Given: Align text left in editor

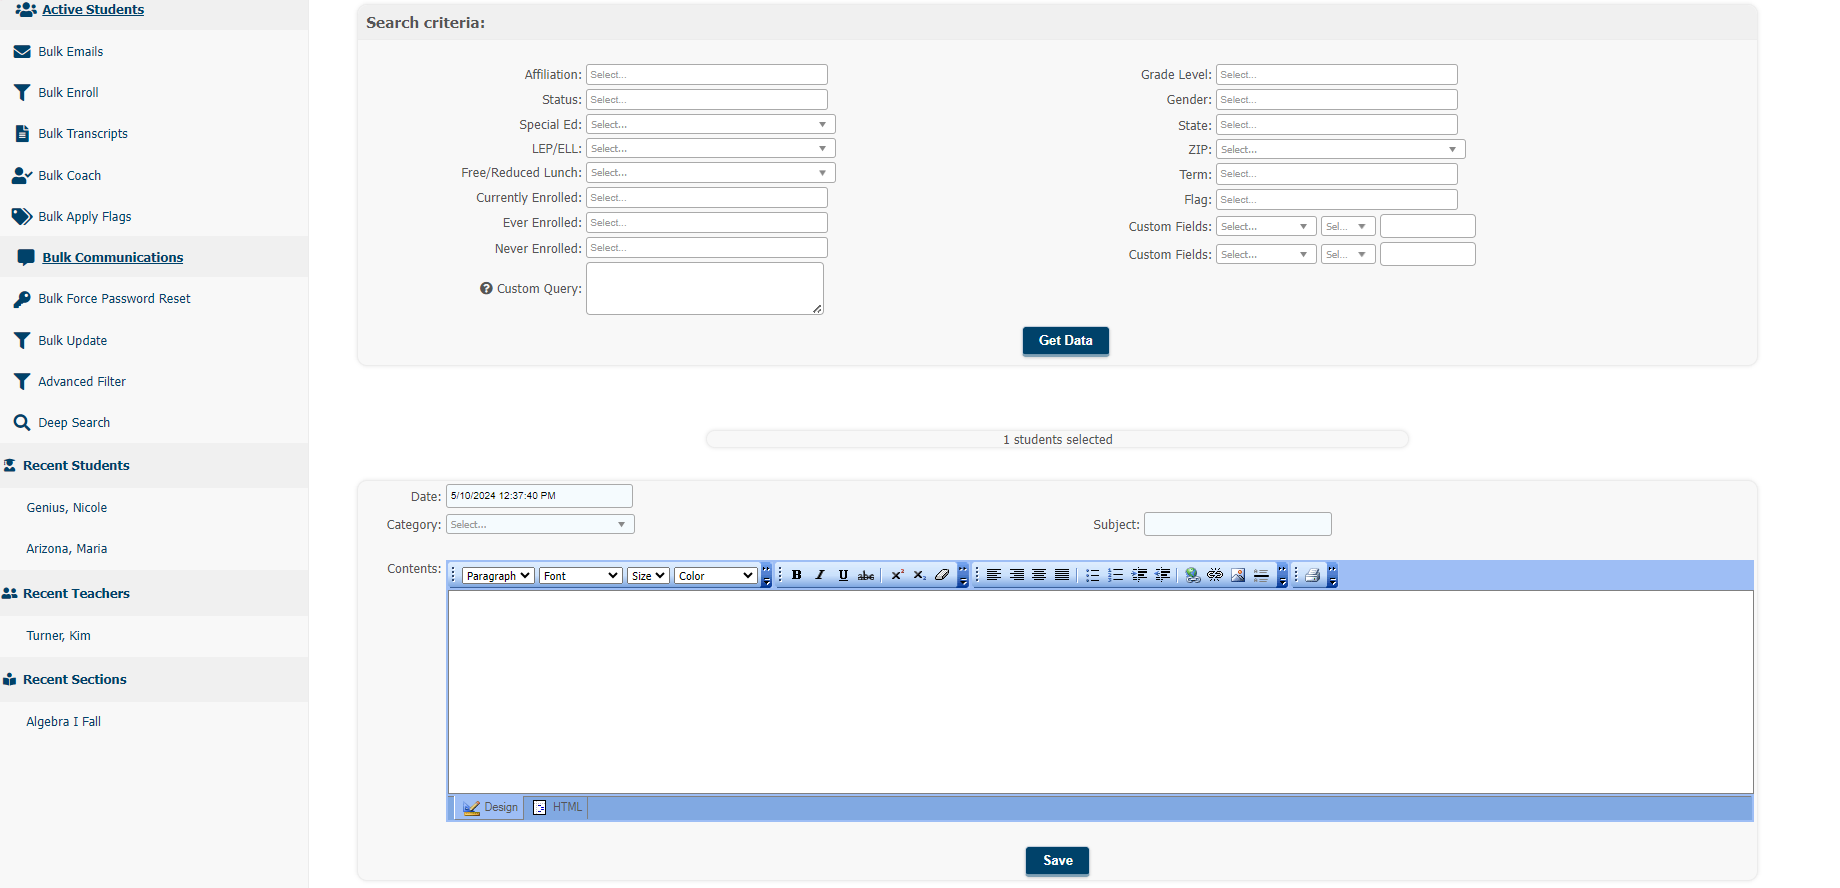Looking at the screenshot, I should tap(994, 575).
